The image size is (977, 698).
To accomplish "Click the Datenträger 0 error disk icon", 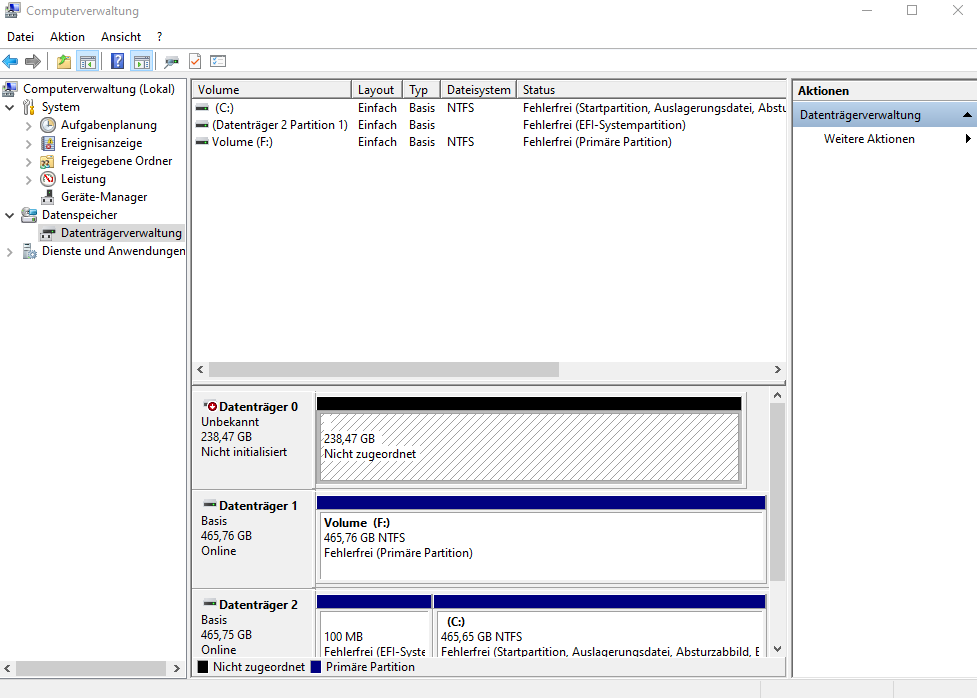I will 210,406.
